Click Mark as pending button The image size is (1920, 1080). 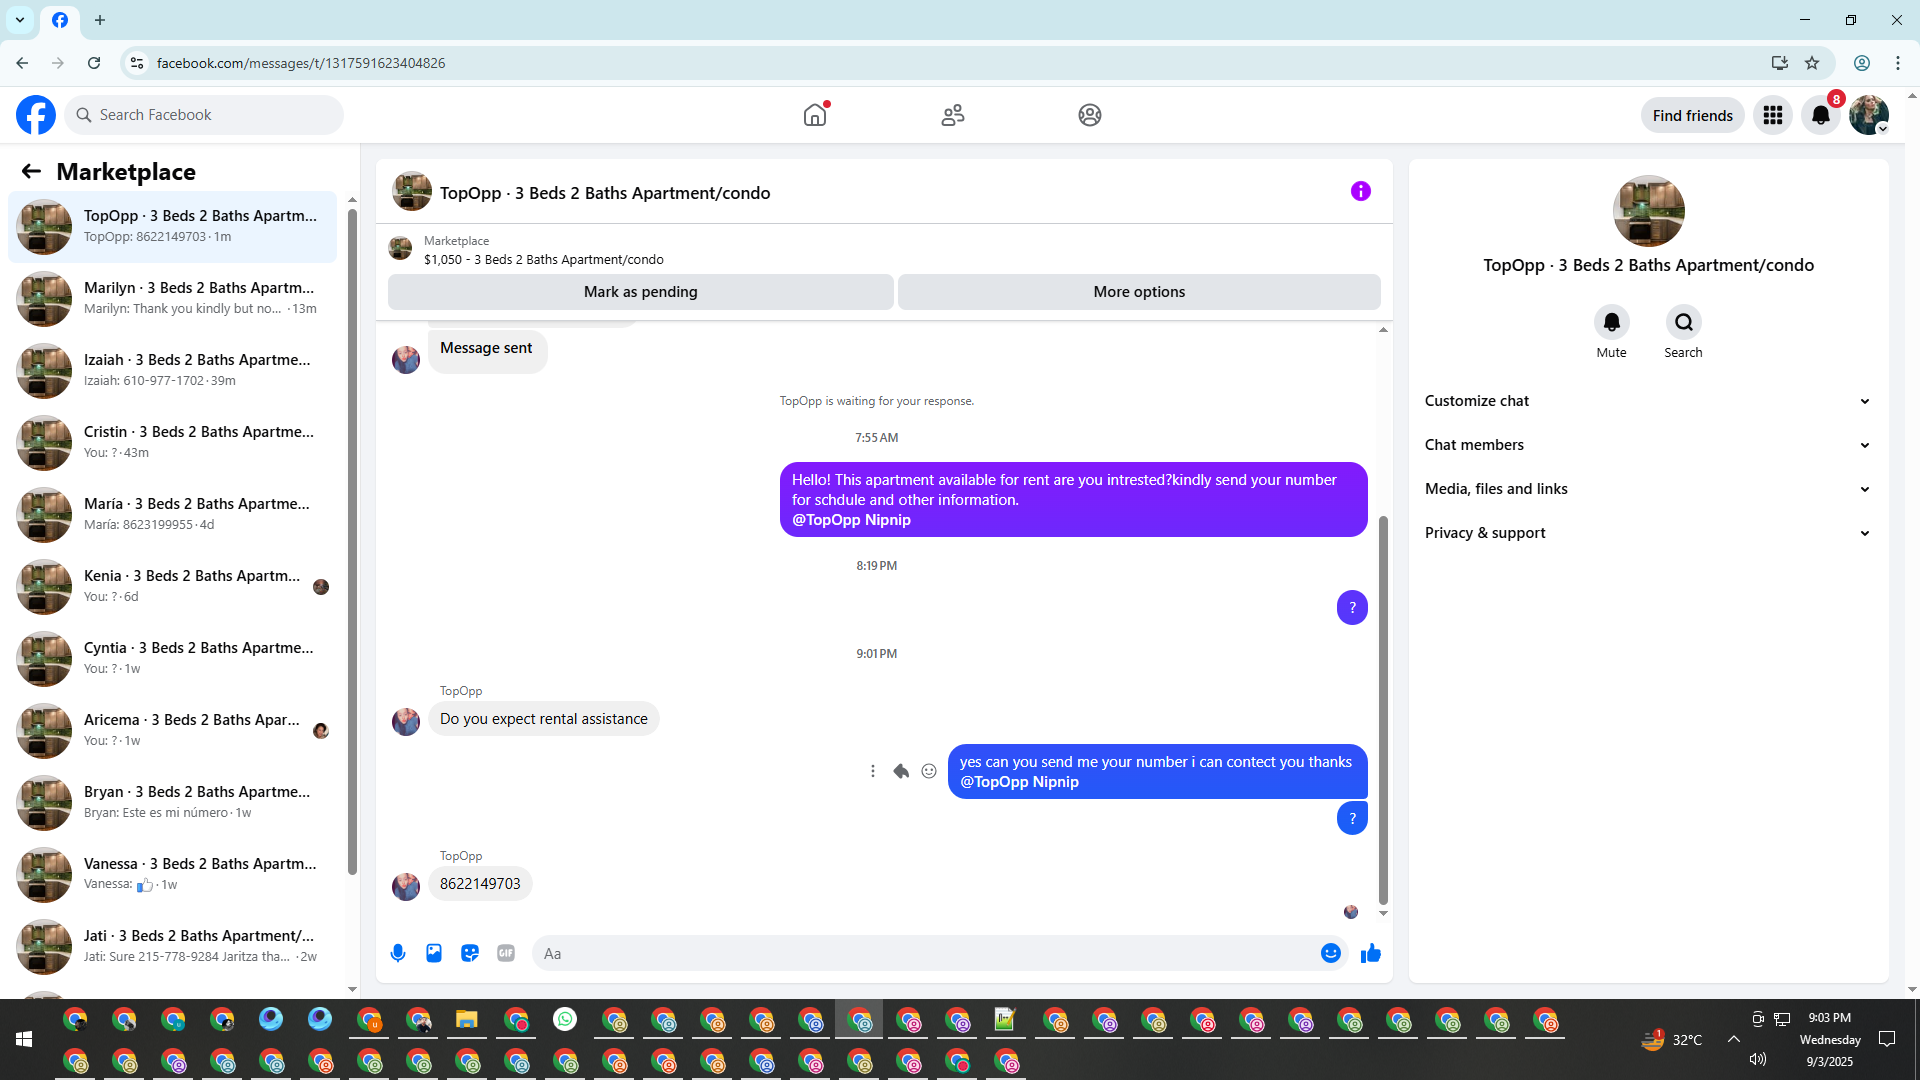pos(641,292)
